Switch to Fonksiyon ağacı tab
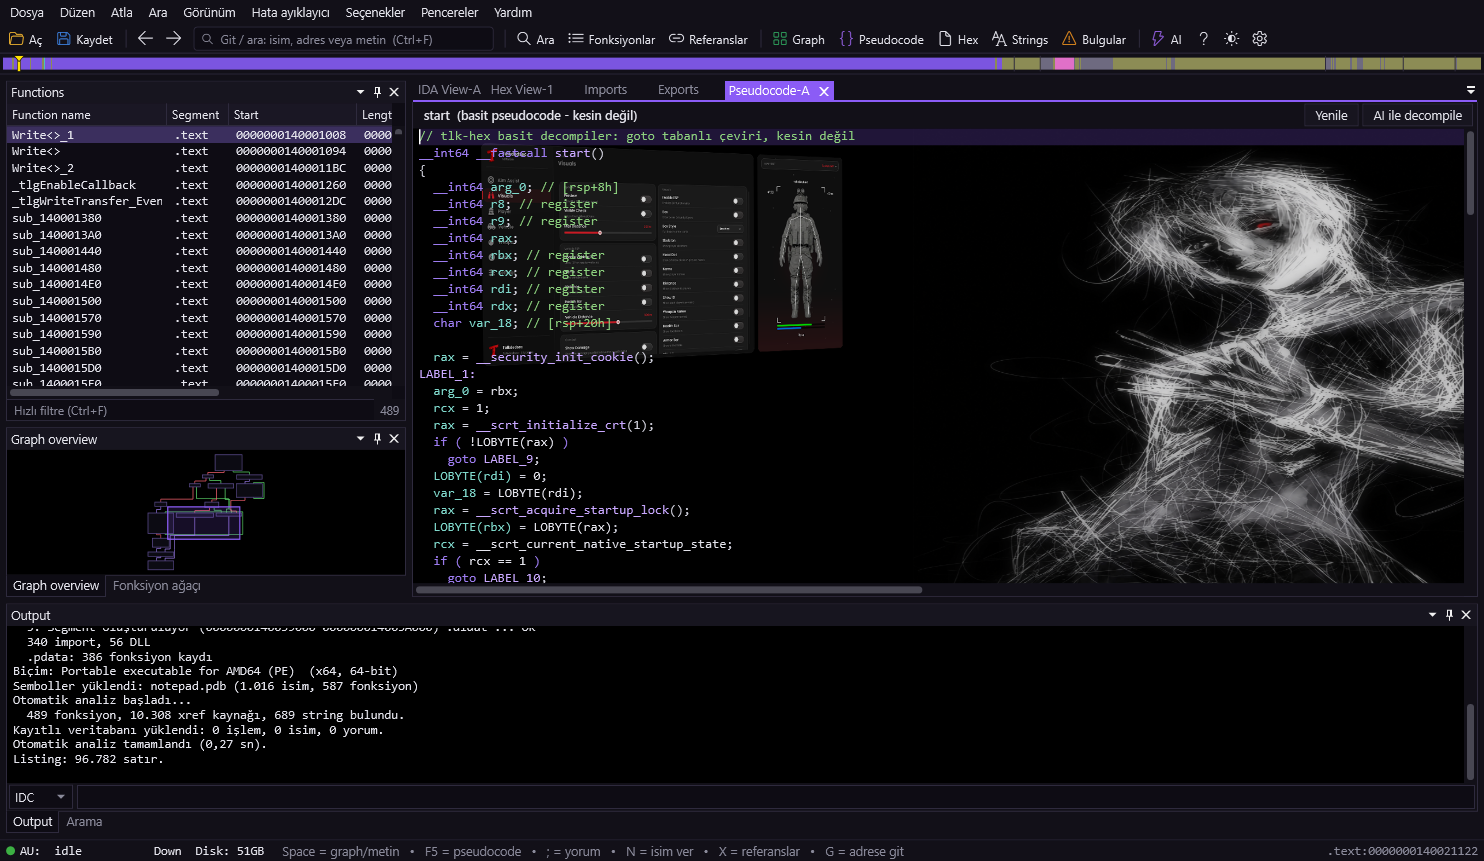The height and width of the screenshot is (861, 1484). tap(157, 586)
